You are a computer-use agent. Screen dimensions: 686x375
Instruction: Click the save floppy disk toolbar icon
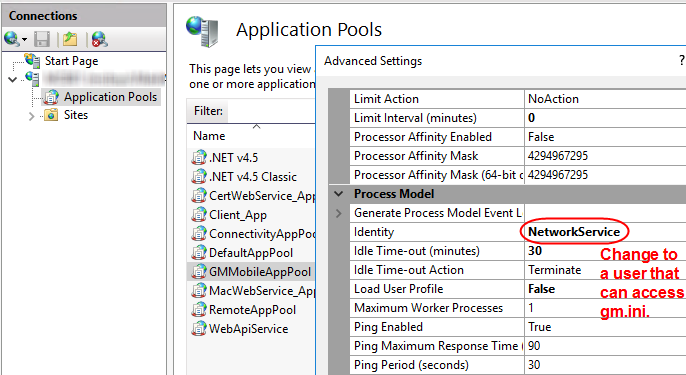click(42, 39)
